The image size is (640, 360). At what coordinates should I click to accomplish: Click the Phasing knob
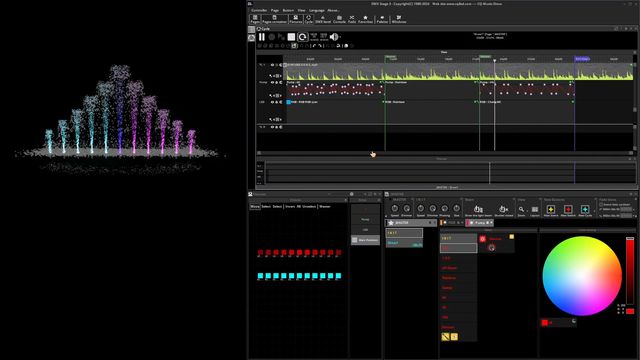444,209
